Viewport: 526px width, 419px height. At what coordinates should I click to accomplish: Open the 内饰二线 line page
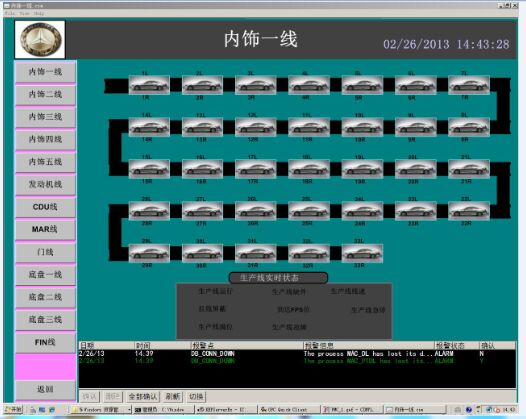point(45,94)
